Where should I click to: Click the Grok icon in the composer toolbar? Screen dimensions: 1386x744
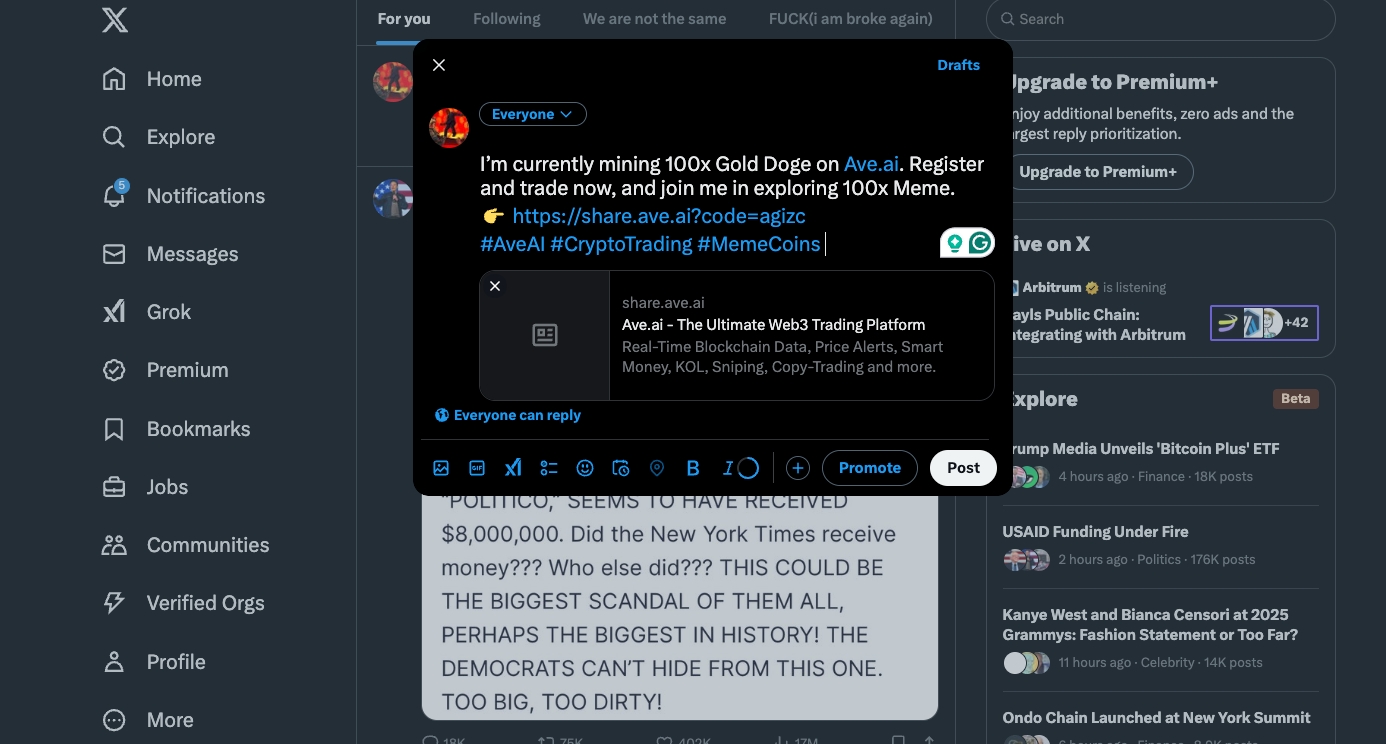513,468
